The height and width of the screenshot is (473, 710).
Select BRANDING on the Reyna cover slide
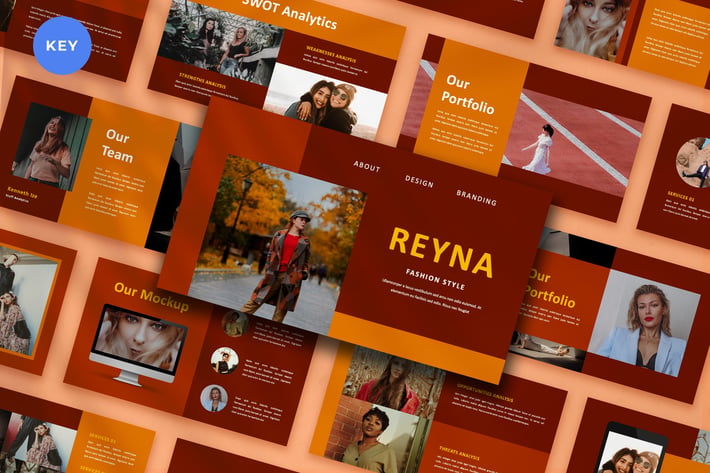476,198
